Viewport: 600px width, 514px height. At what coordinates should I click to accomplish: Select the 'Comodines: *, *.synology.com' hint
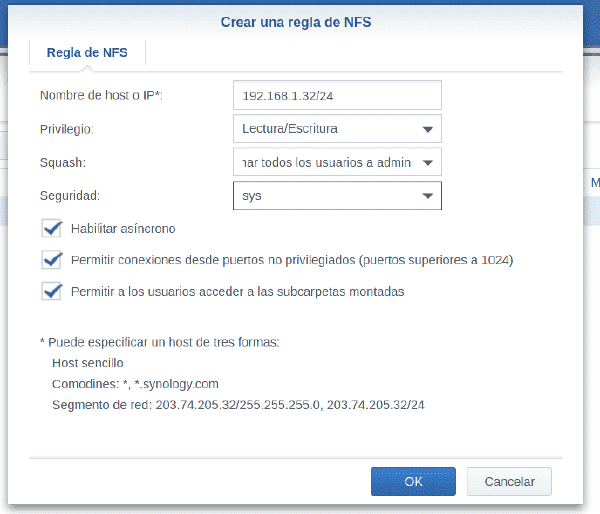coord(135,384)
